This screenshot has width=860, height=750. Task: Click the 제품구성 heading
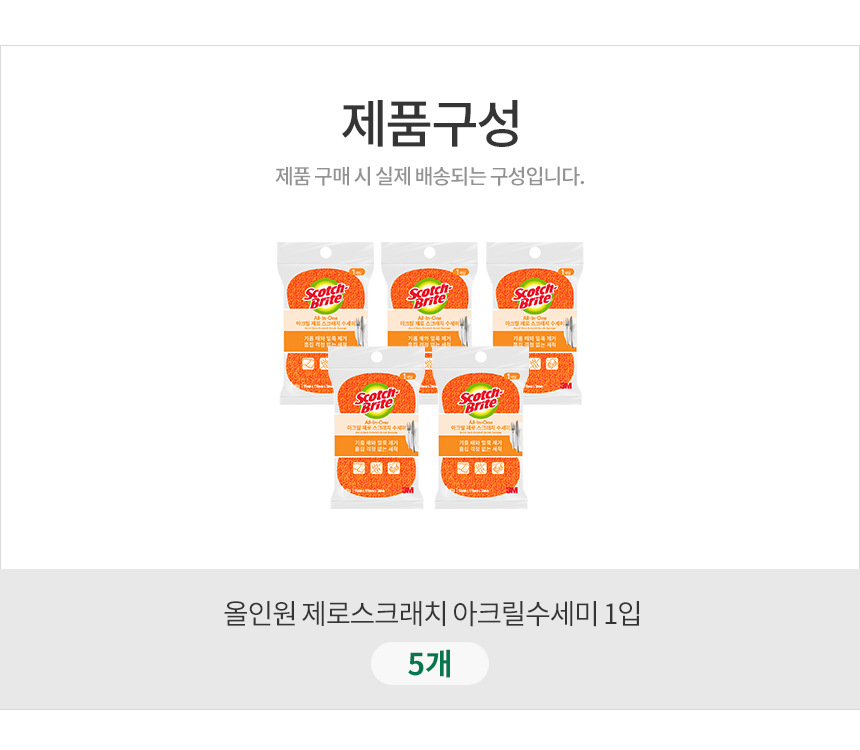(x=430, y=124)
